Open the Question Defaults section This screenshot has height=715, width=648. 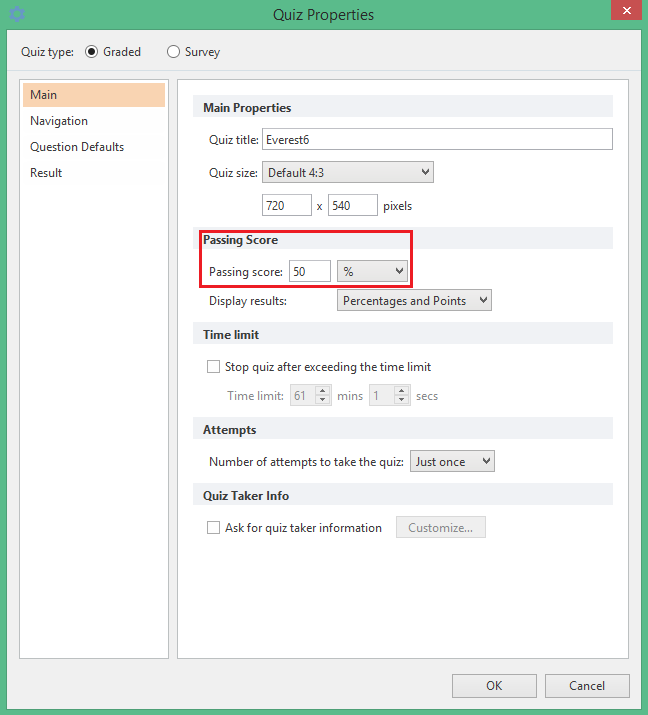pyautogui.click(x=94, y=147)
